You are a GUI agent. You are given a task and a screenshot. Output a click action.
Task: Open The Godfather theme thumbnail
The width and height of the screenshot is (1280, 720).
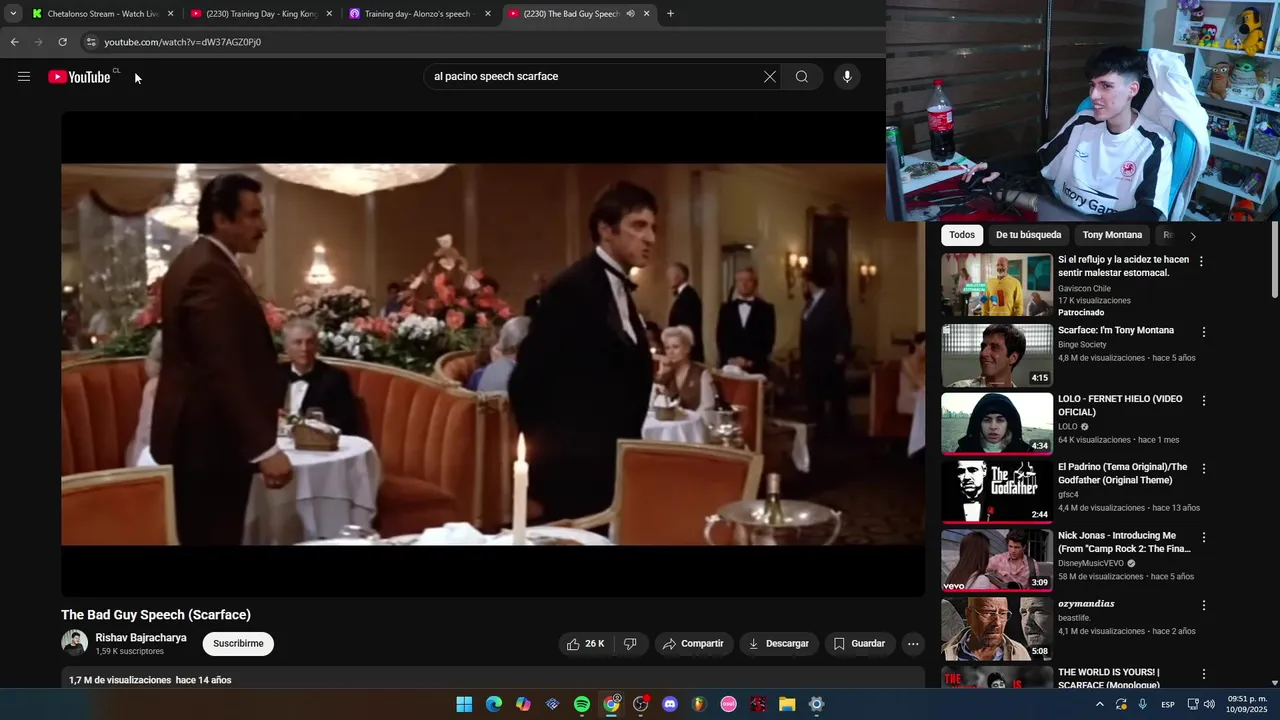[997, 492]
